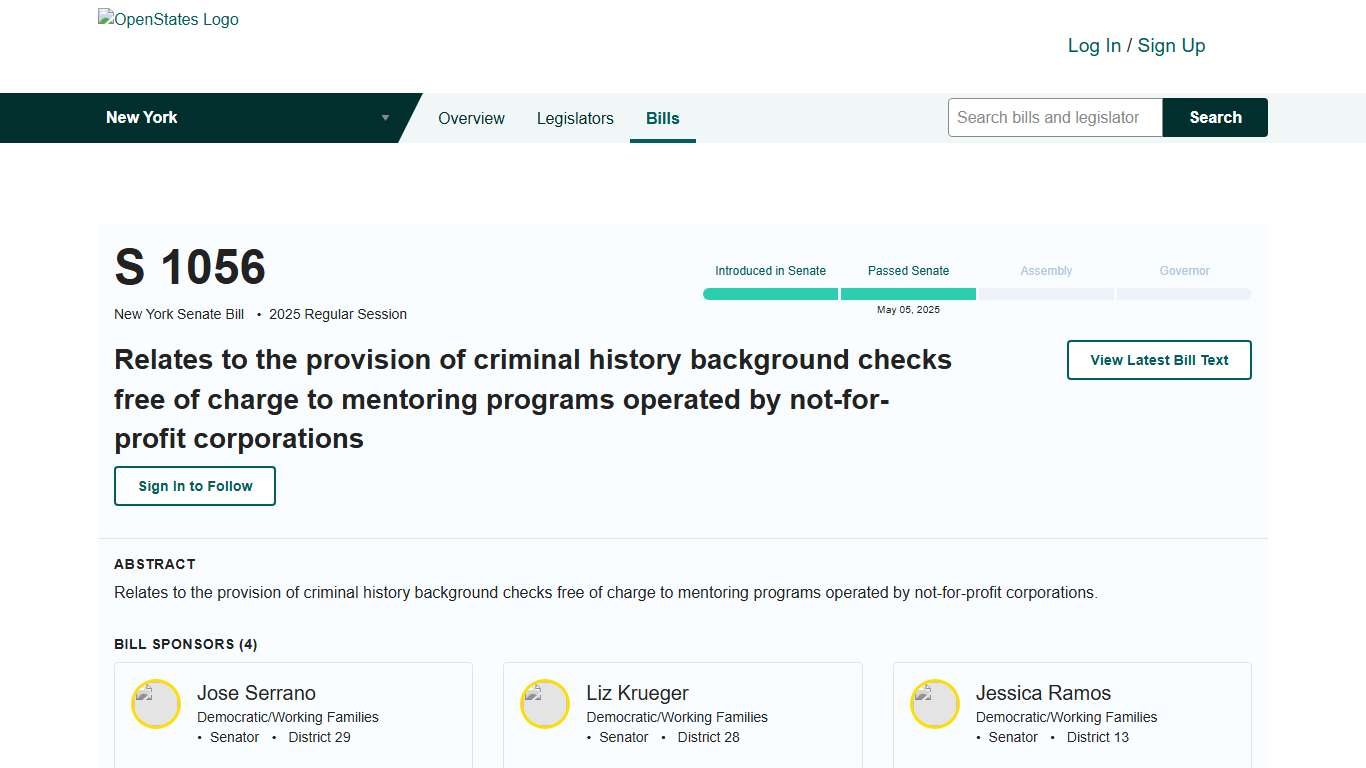Open Liz Krueger's profile photo

[x=545, y=704]
